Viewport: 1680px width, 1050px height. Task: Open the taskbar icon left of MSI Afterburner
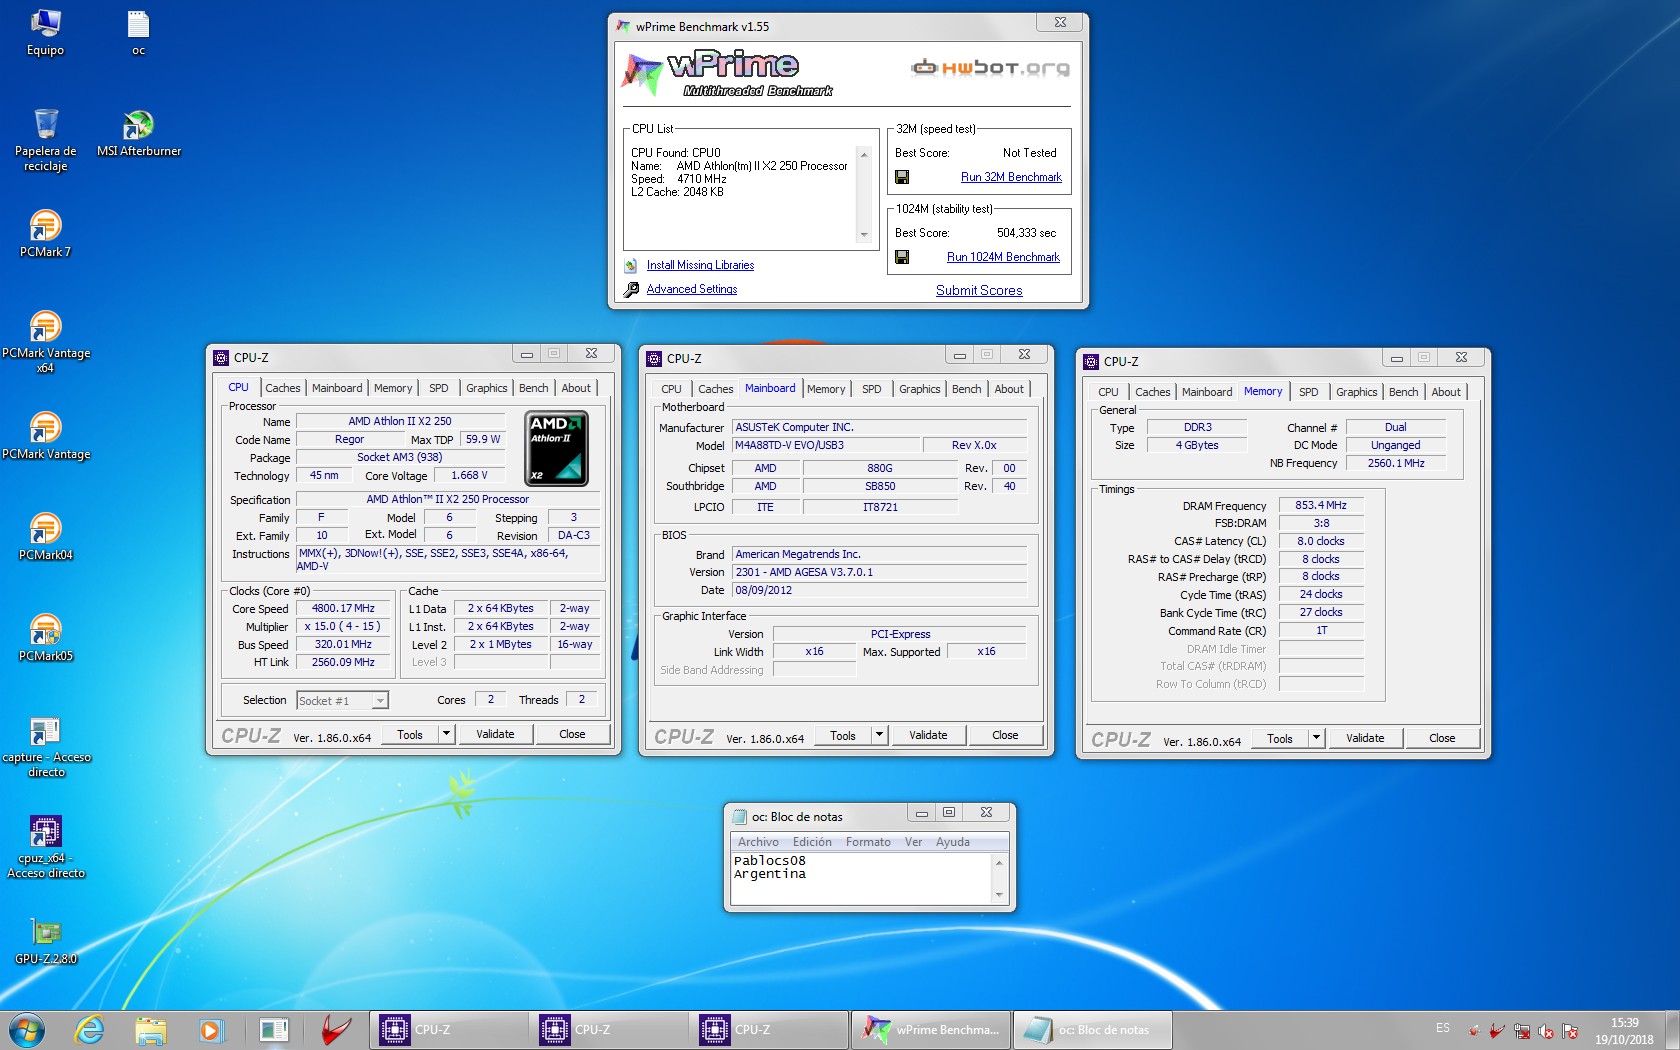point(273,1030)
